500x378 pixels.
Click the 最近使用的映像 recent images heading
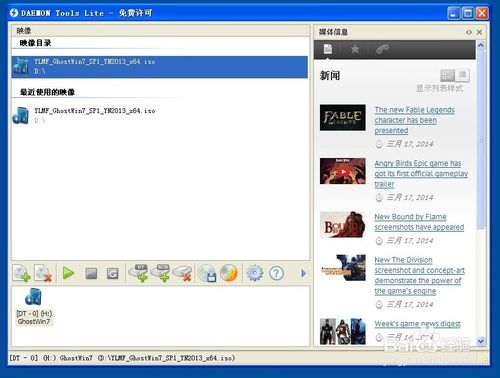(x=47, y=92)
